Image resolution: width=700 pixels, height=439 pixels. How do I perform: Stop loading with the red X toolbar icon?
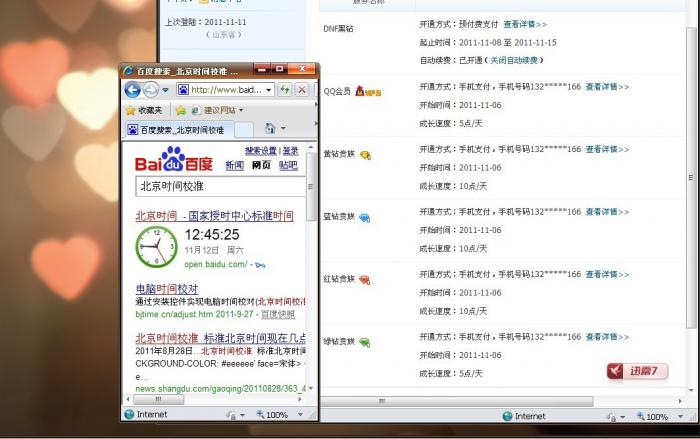click(302, 90)
